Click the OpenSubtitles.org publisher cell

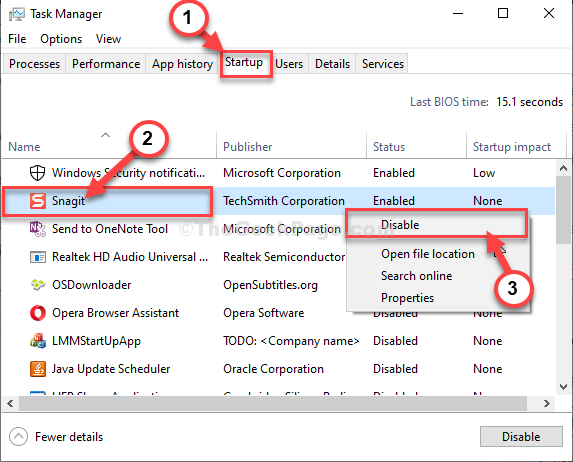pyautogui.click(x=270, y=285)
